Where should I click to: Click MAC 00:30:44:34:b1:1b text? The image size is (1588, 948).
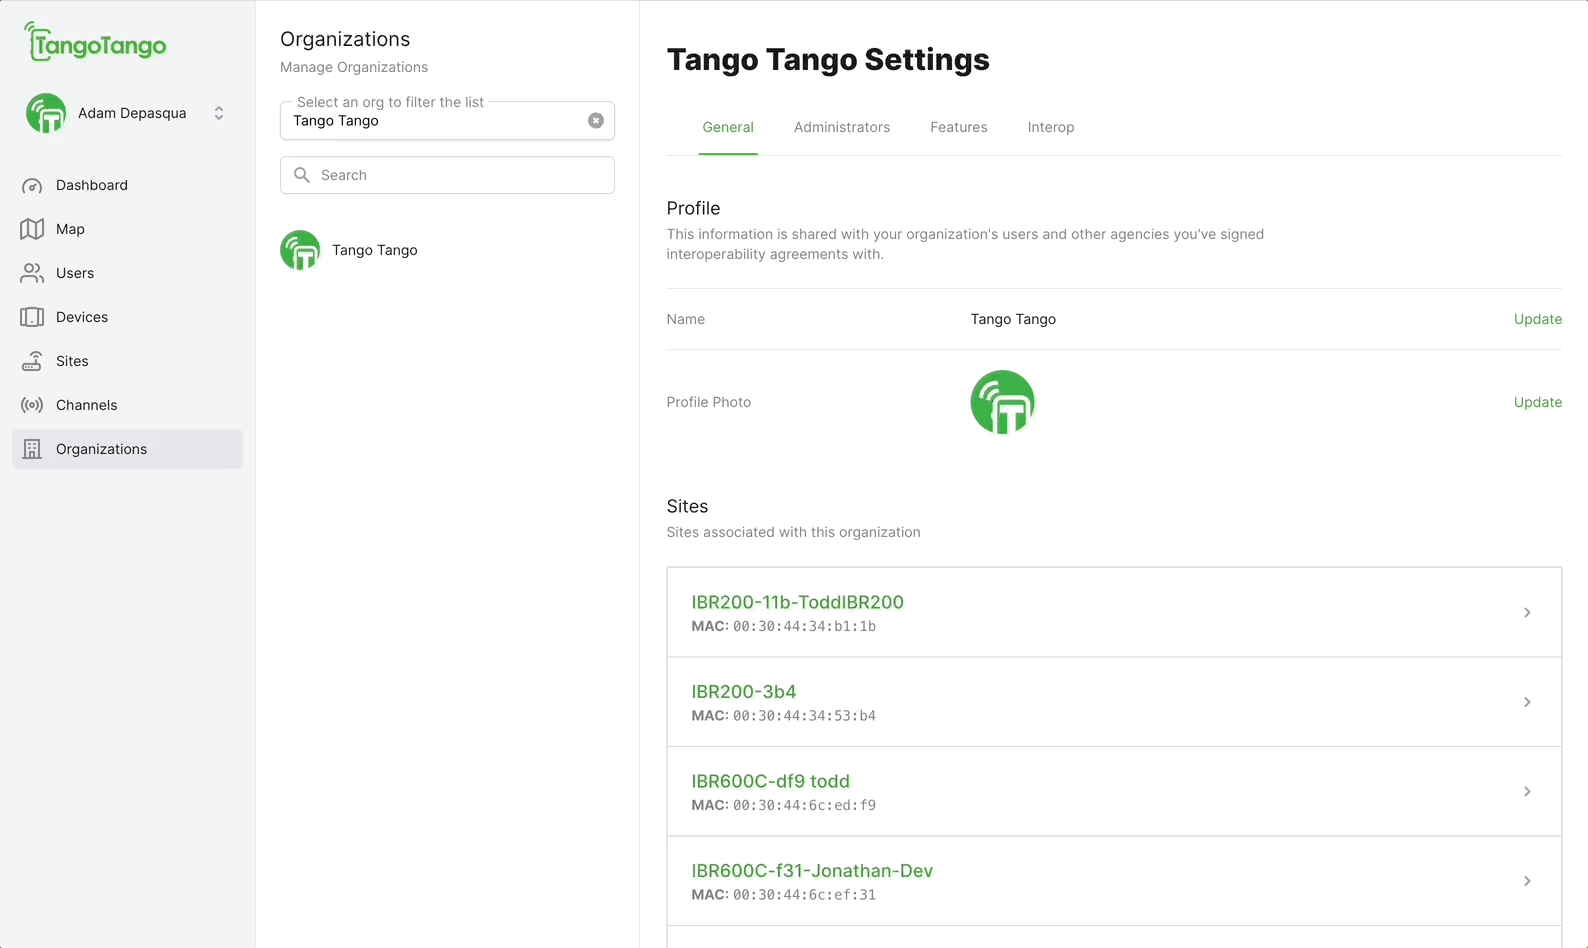[784, 627]
